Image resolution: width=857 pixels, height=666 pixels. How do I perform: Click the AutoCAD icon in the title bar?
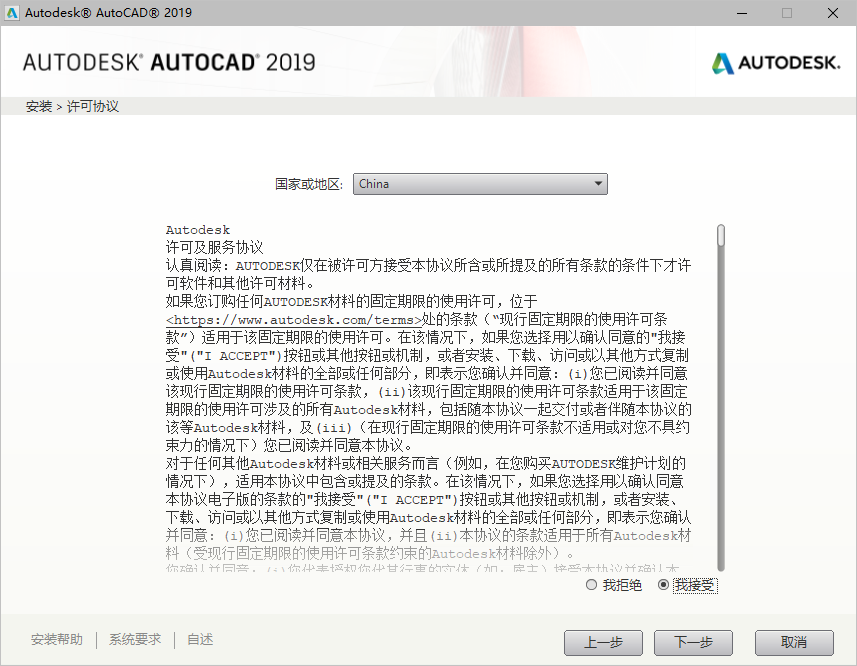(13, 13)
